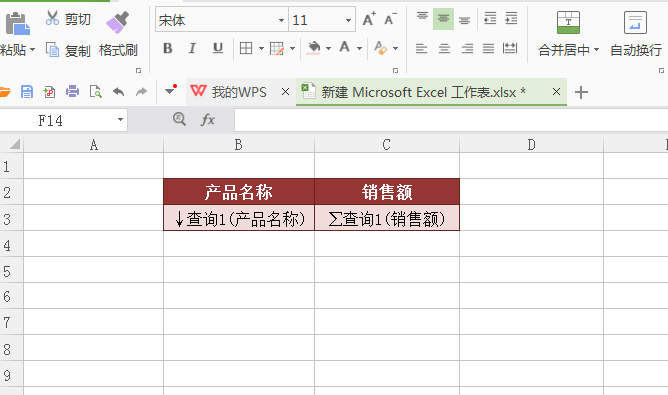This screenshot has height=395, width=668.
Task: Select cell Σ查询1(销售额)
Action: coord(387,219)
